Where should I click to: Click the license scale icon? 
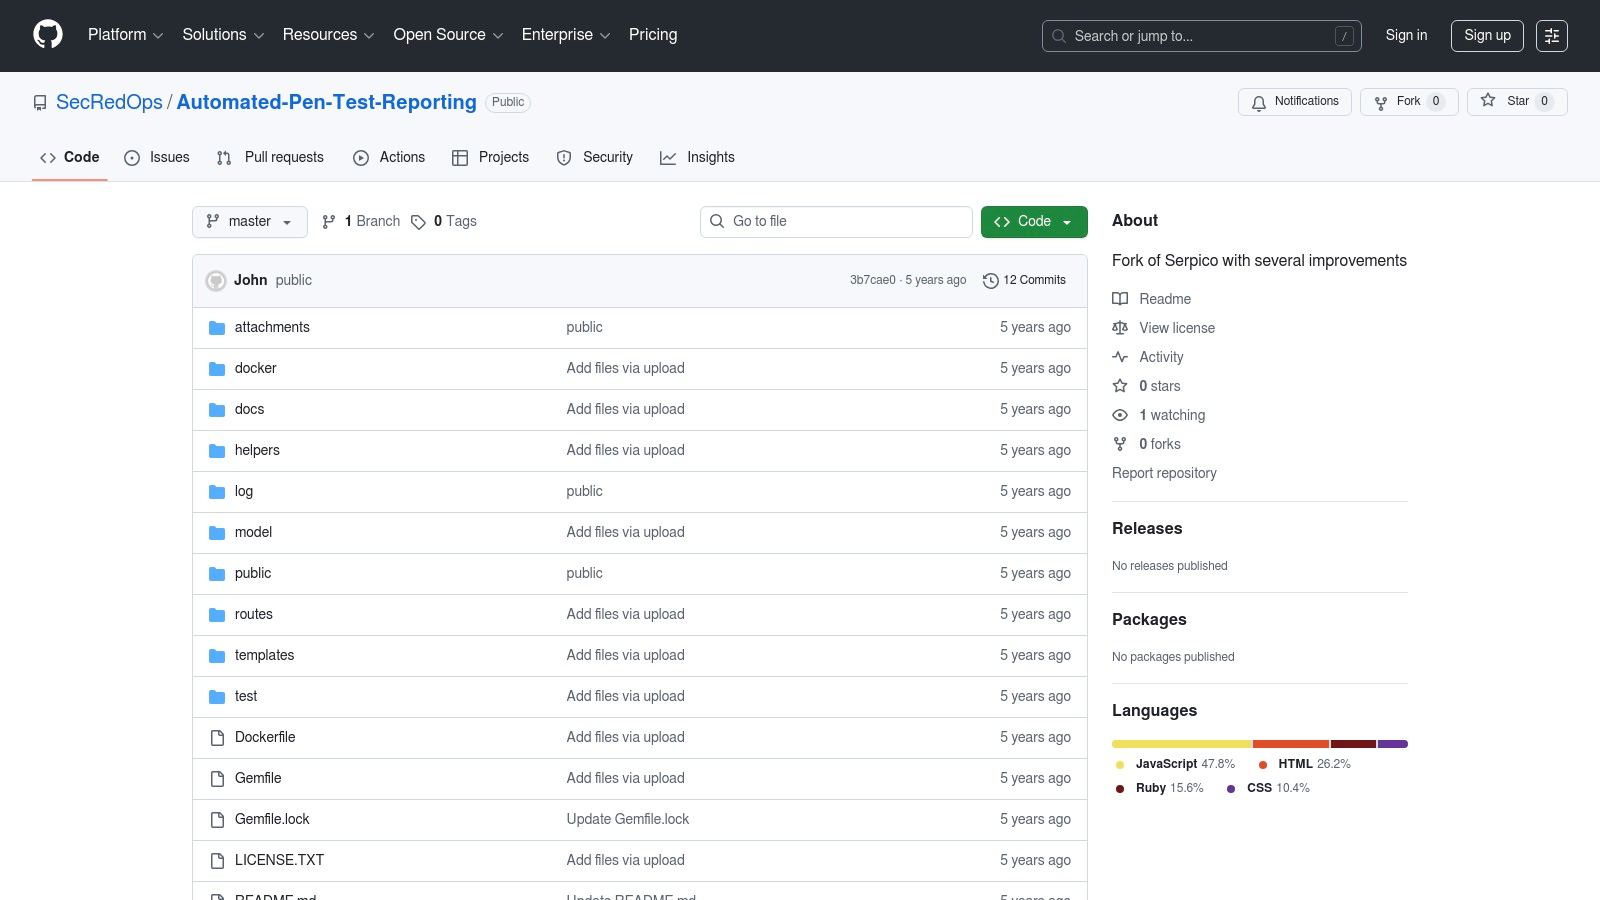[x=1120, y=328]
